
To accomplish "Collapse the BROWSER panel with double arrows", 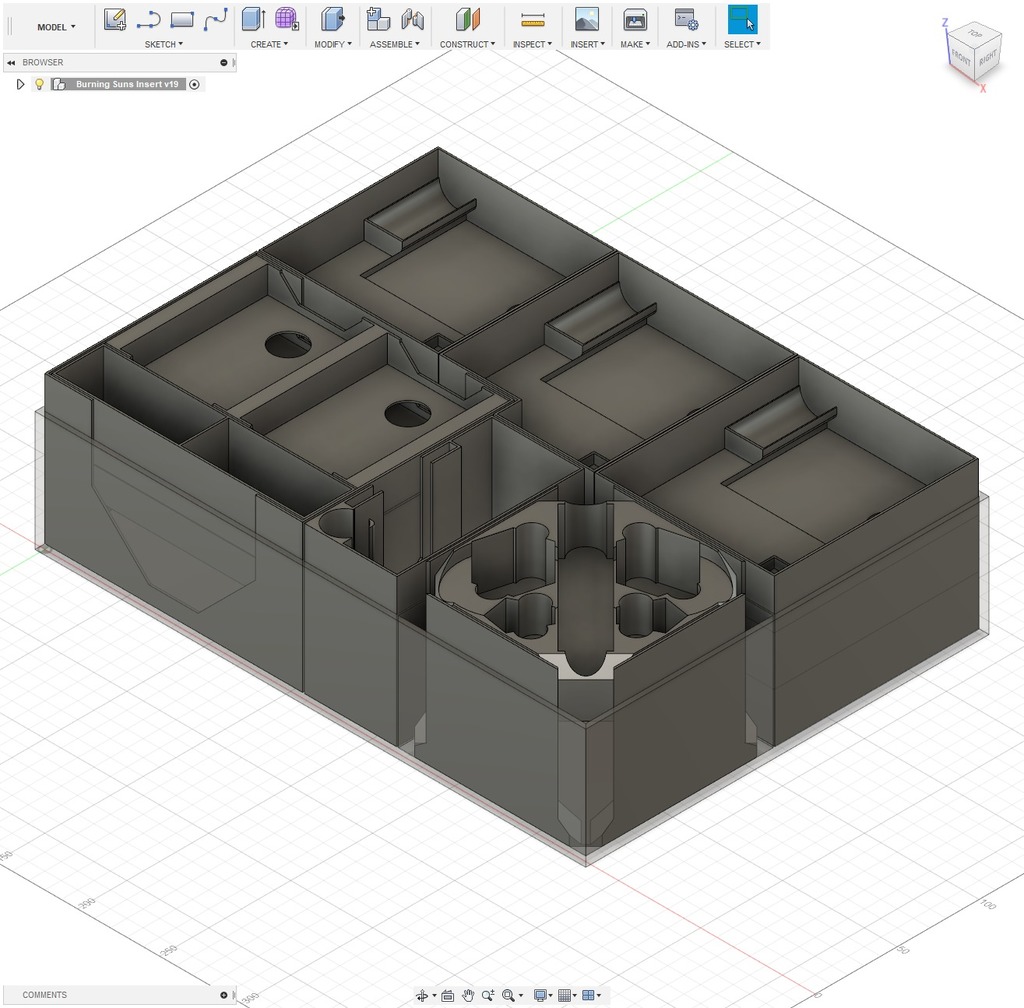I will click(x=11, y=63).
